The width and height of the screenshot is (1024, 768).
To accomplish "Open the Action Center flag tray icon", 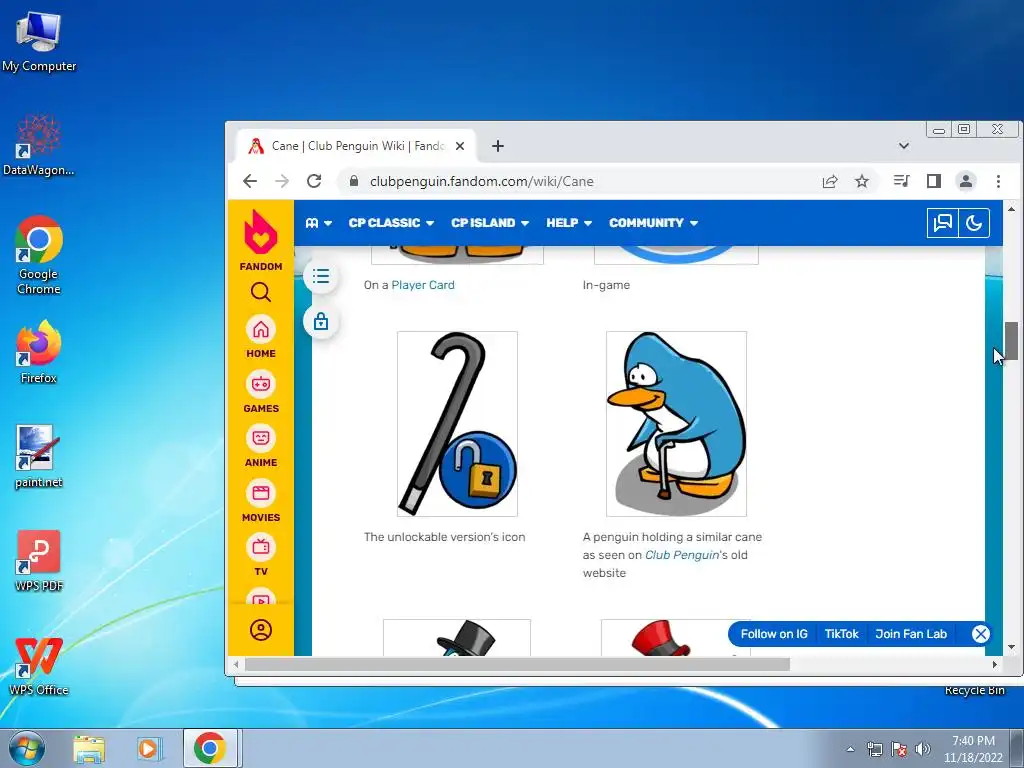I will [899, 749].
